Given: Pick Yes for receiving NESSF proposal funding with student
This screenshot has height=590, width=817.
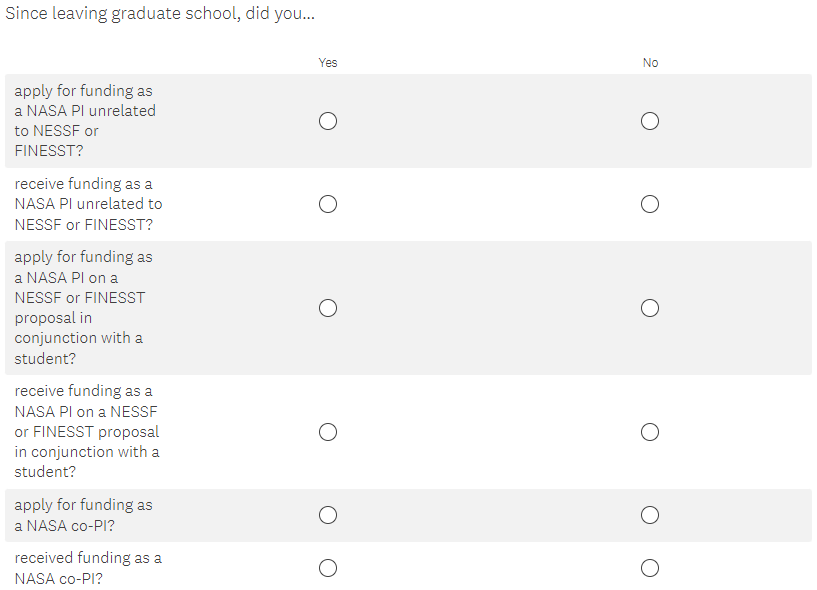Looking at the screenshot, I should (x=328, y=432).
